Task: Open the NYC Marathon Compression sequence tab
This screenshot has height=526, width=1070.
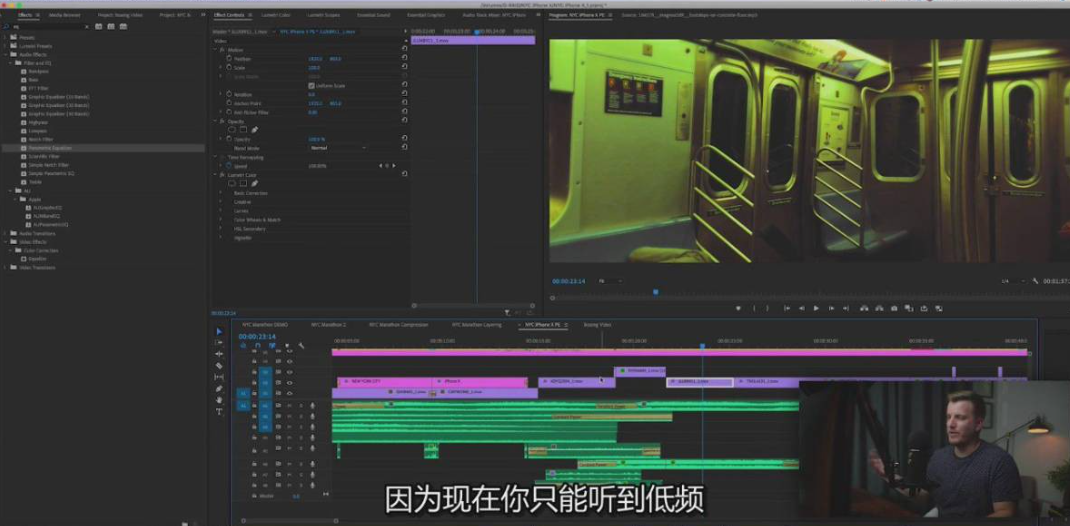Action: pyautogui.click(x=399, y=325)
